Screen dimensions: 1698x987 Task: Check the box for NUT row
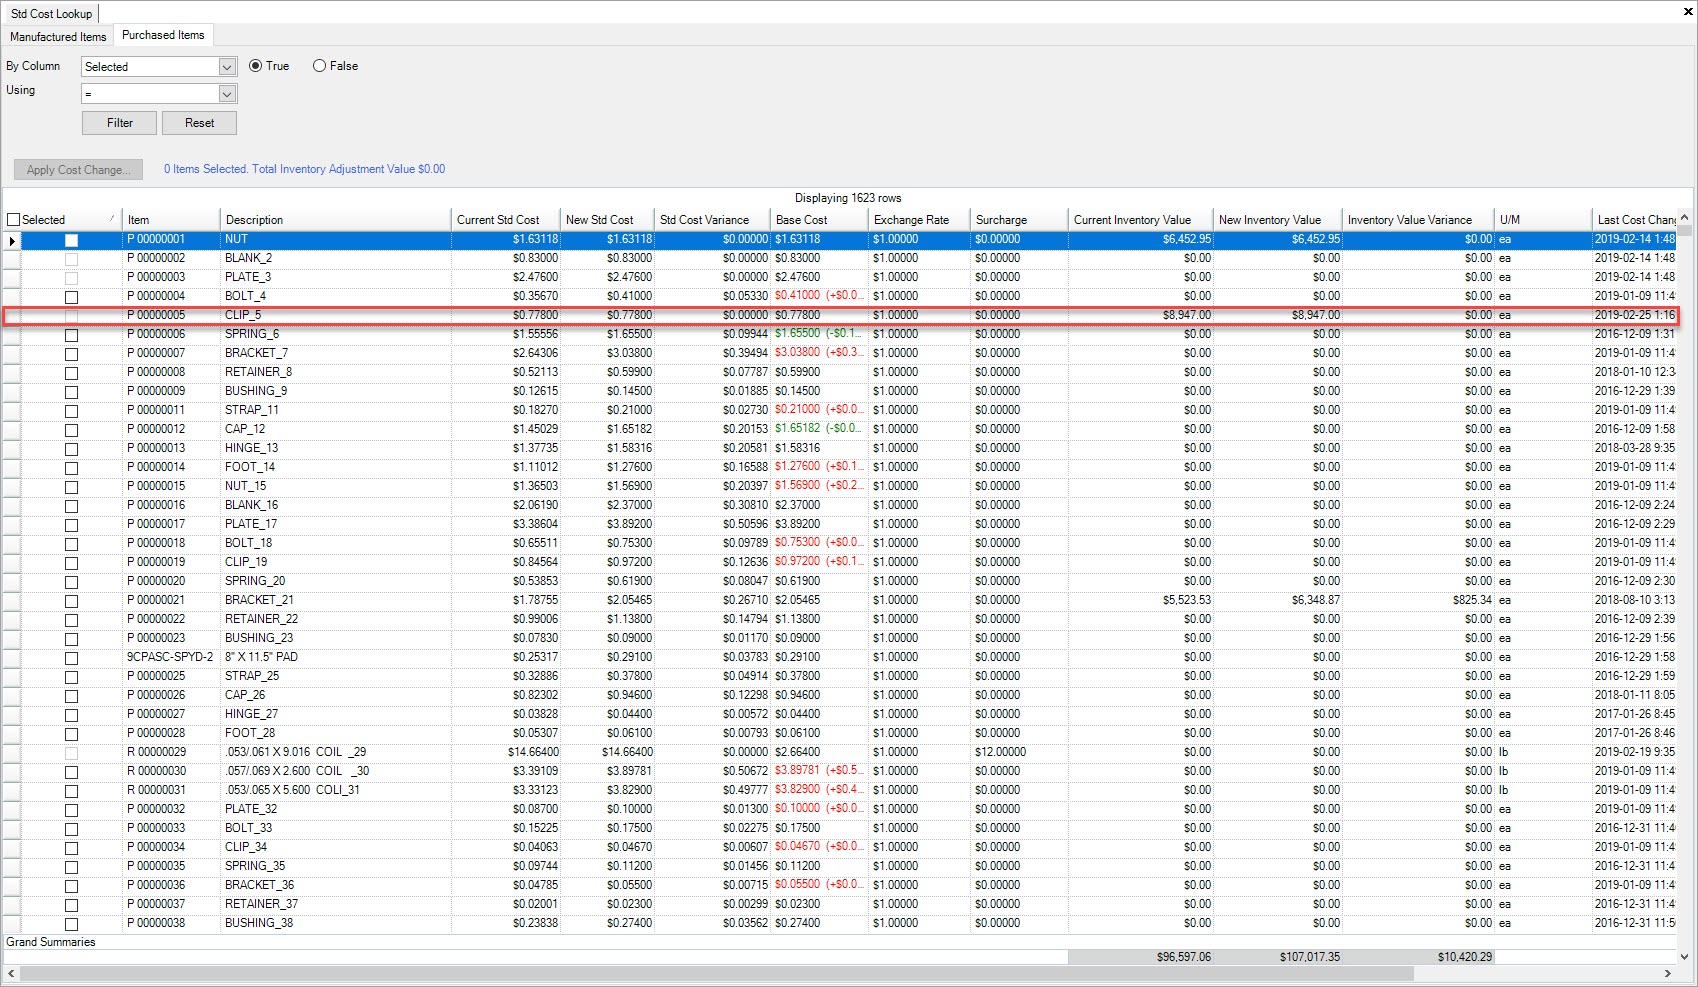(x=71, y=240)
